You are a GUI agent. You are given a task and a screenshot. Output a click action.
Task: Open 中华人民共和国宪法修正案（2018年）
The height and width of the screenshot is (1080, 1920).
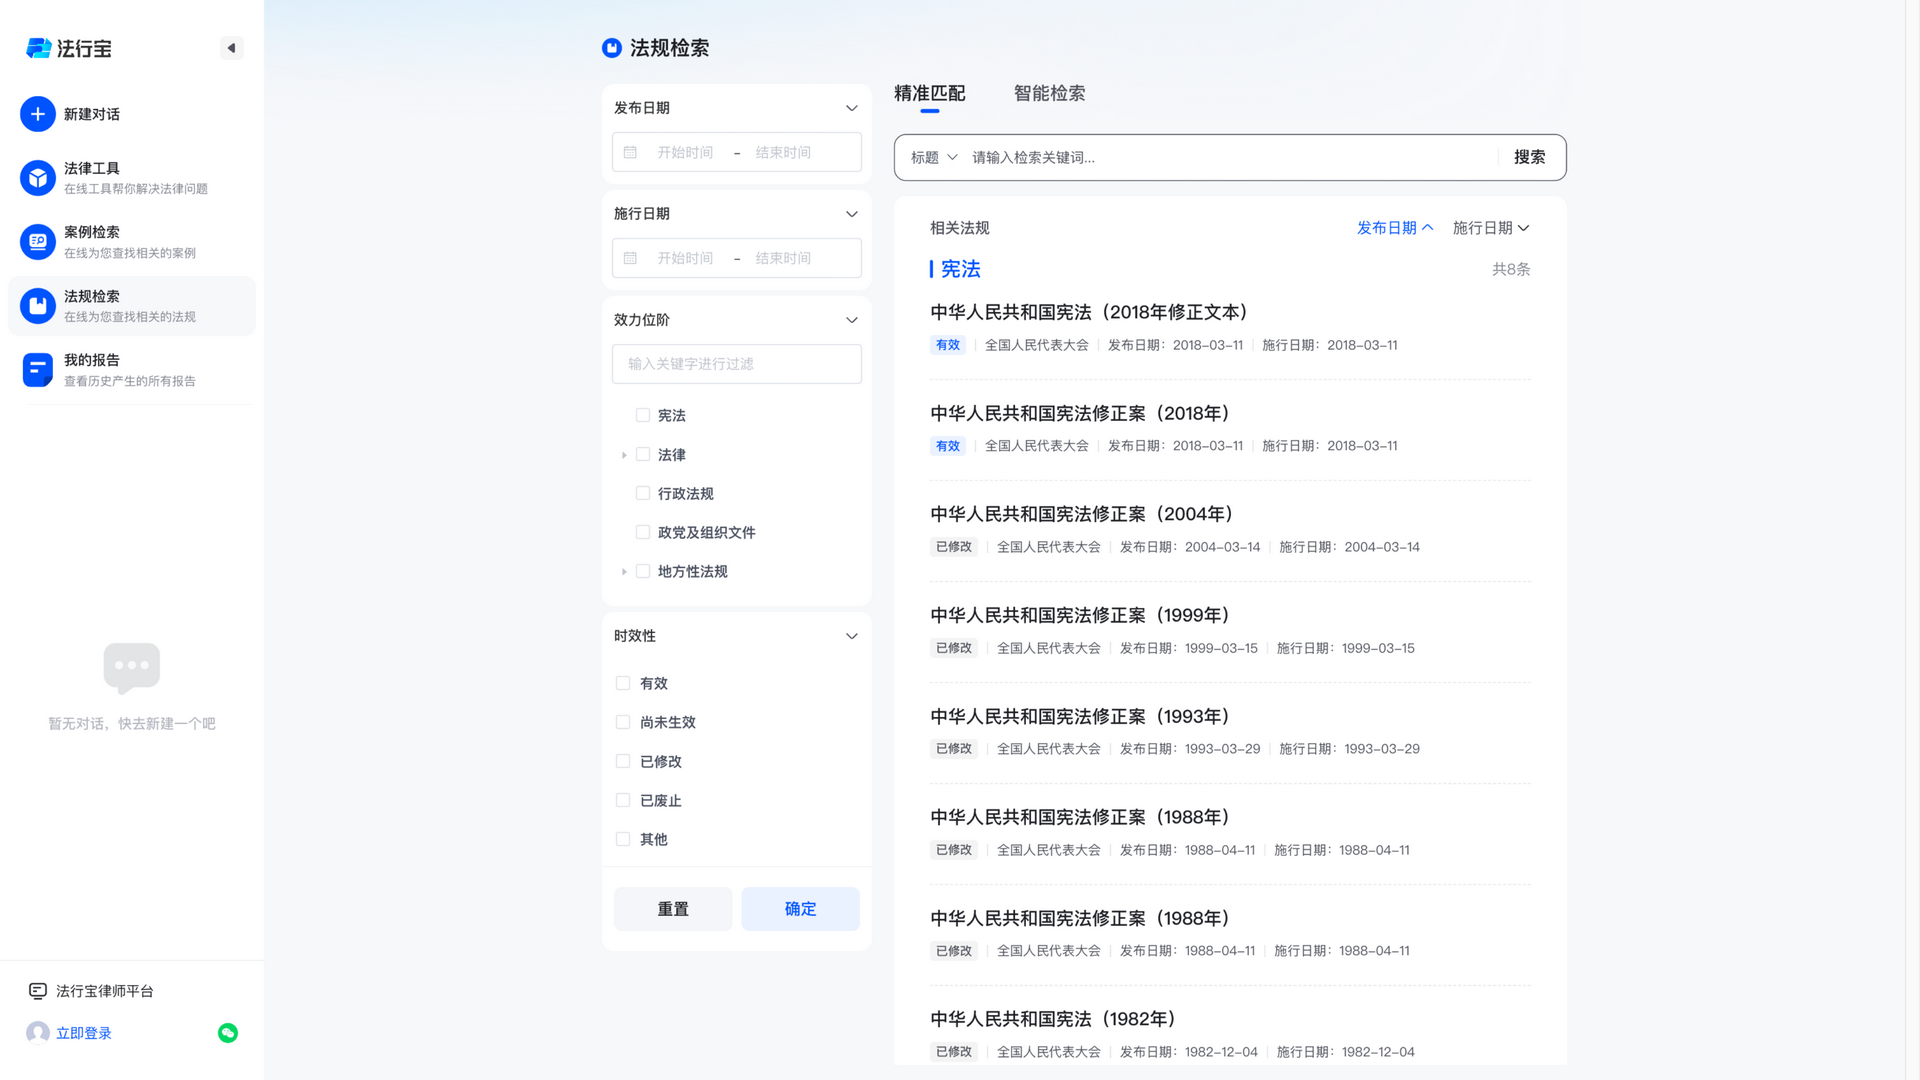click(1080, 413)
